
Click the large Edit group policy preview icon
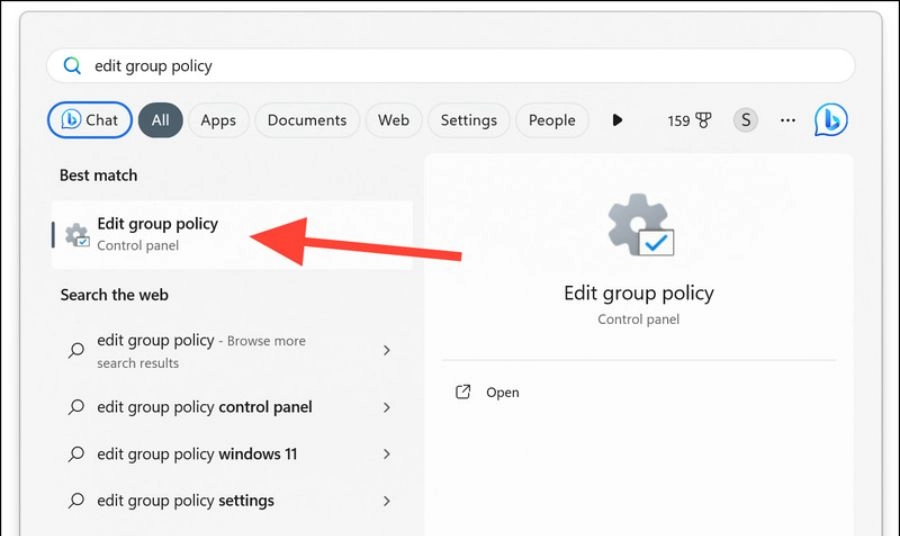pyautogui.click(x=641, y=225)
